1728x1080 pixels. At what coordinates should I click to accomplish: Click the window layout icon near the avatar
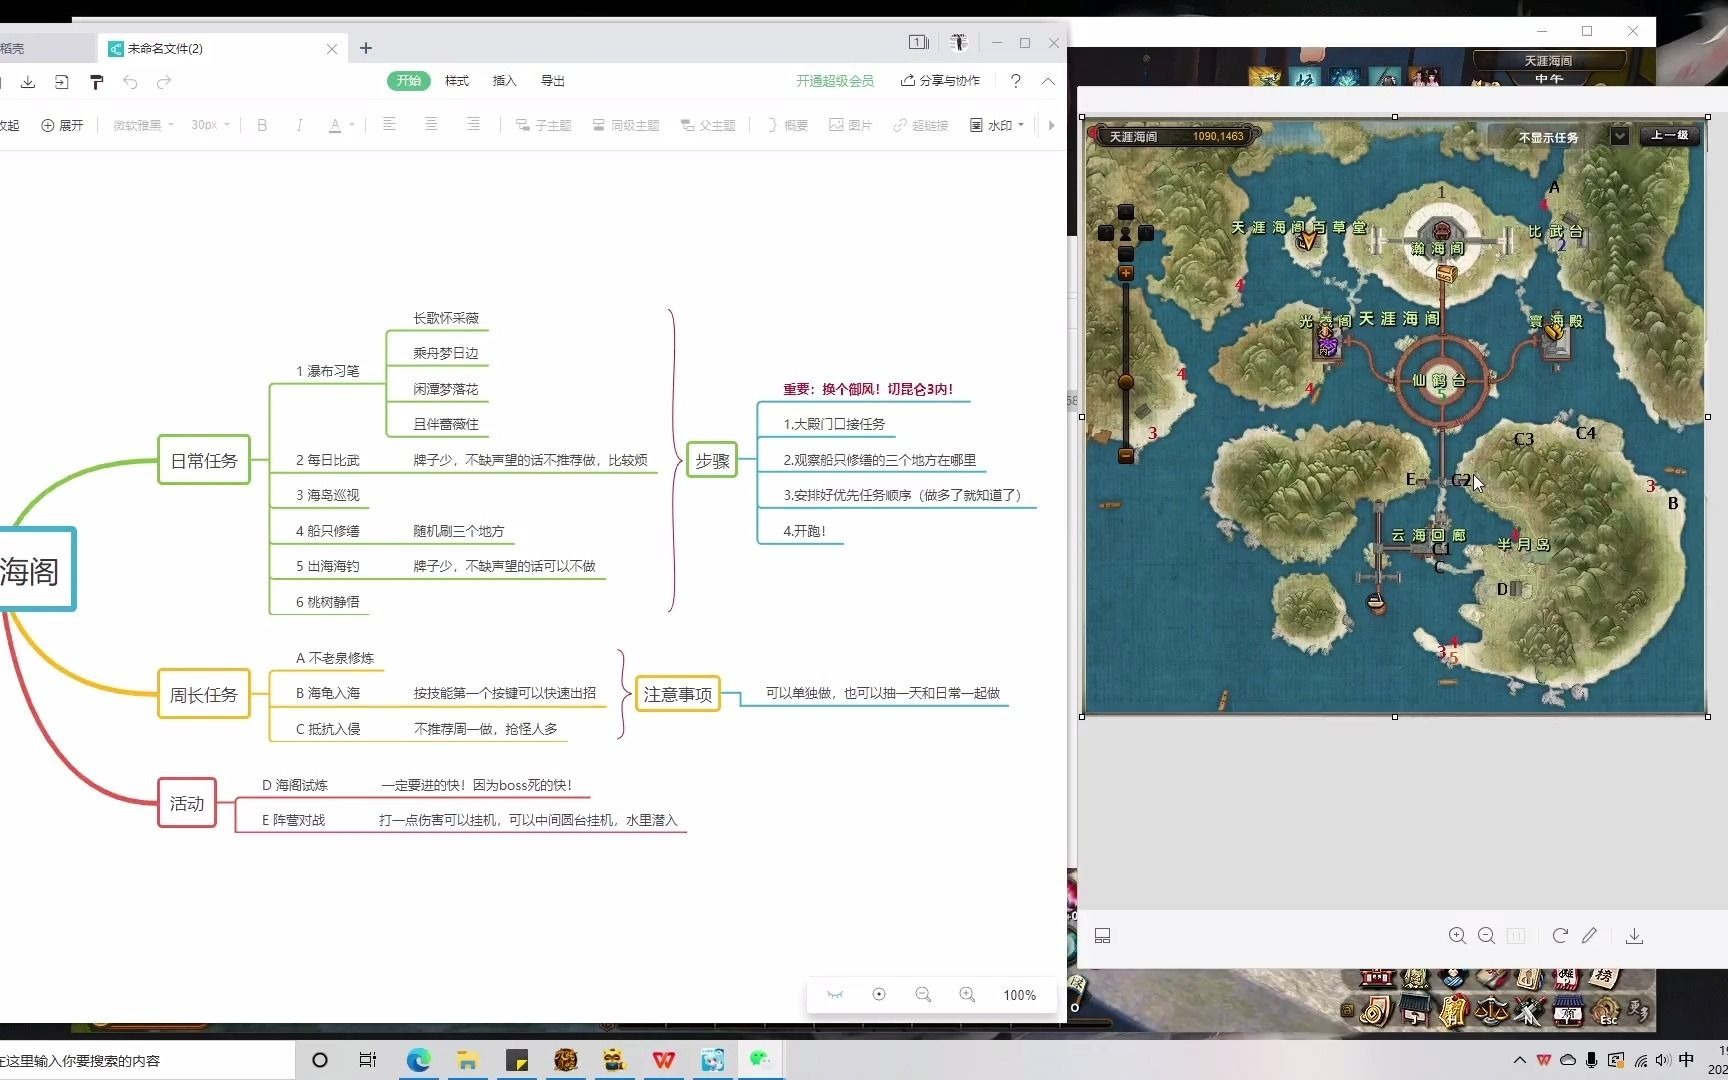pyautogui.click(x=918, y=42)
